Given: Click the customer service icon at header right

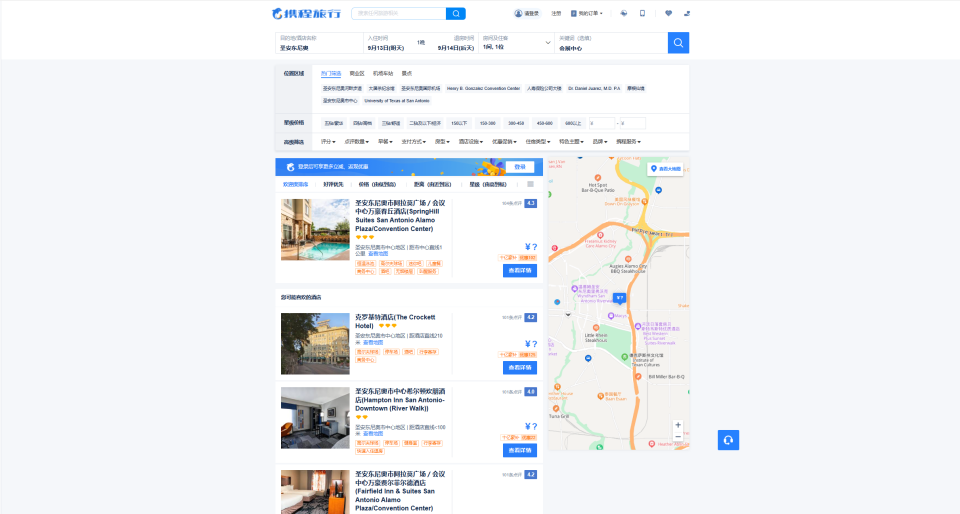Looking at the screenshot, I should tap(686, 13).
